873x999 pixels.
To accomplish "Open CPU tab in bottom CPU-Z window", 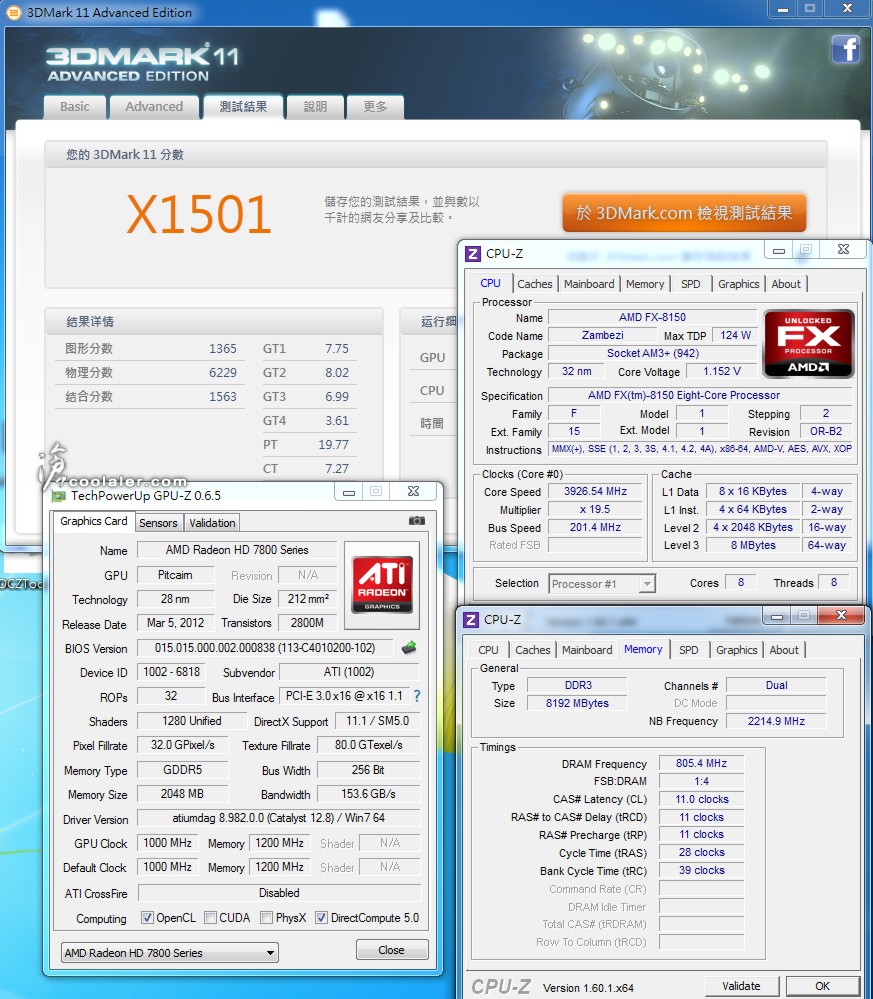I will [488, 650].
